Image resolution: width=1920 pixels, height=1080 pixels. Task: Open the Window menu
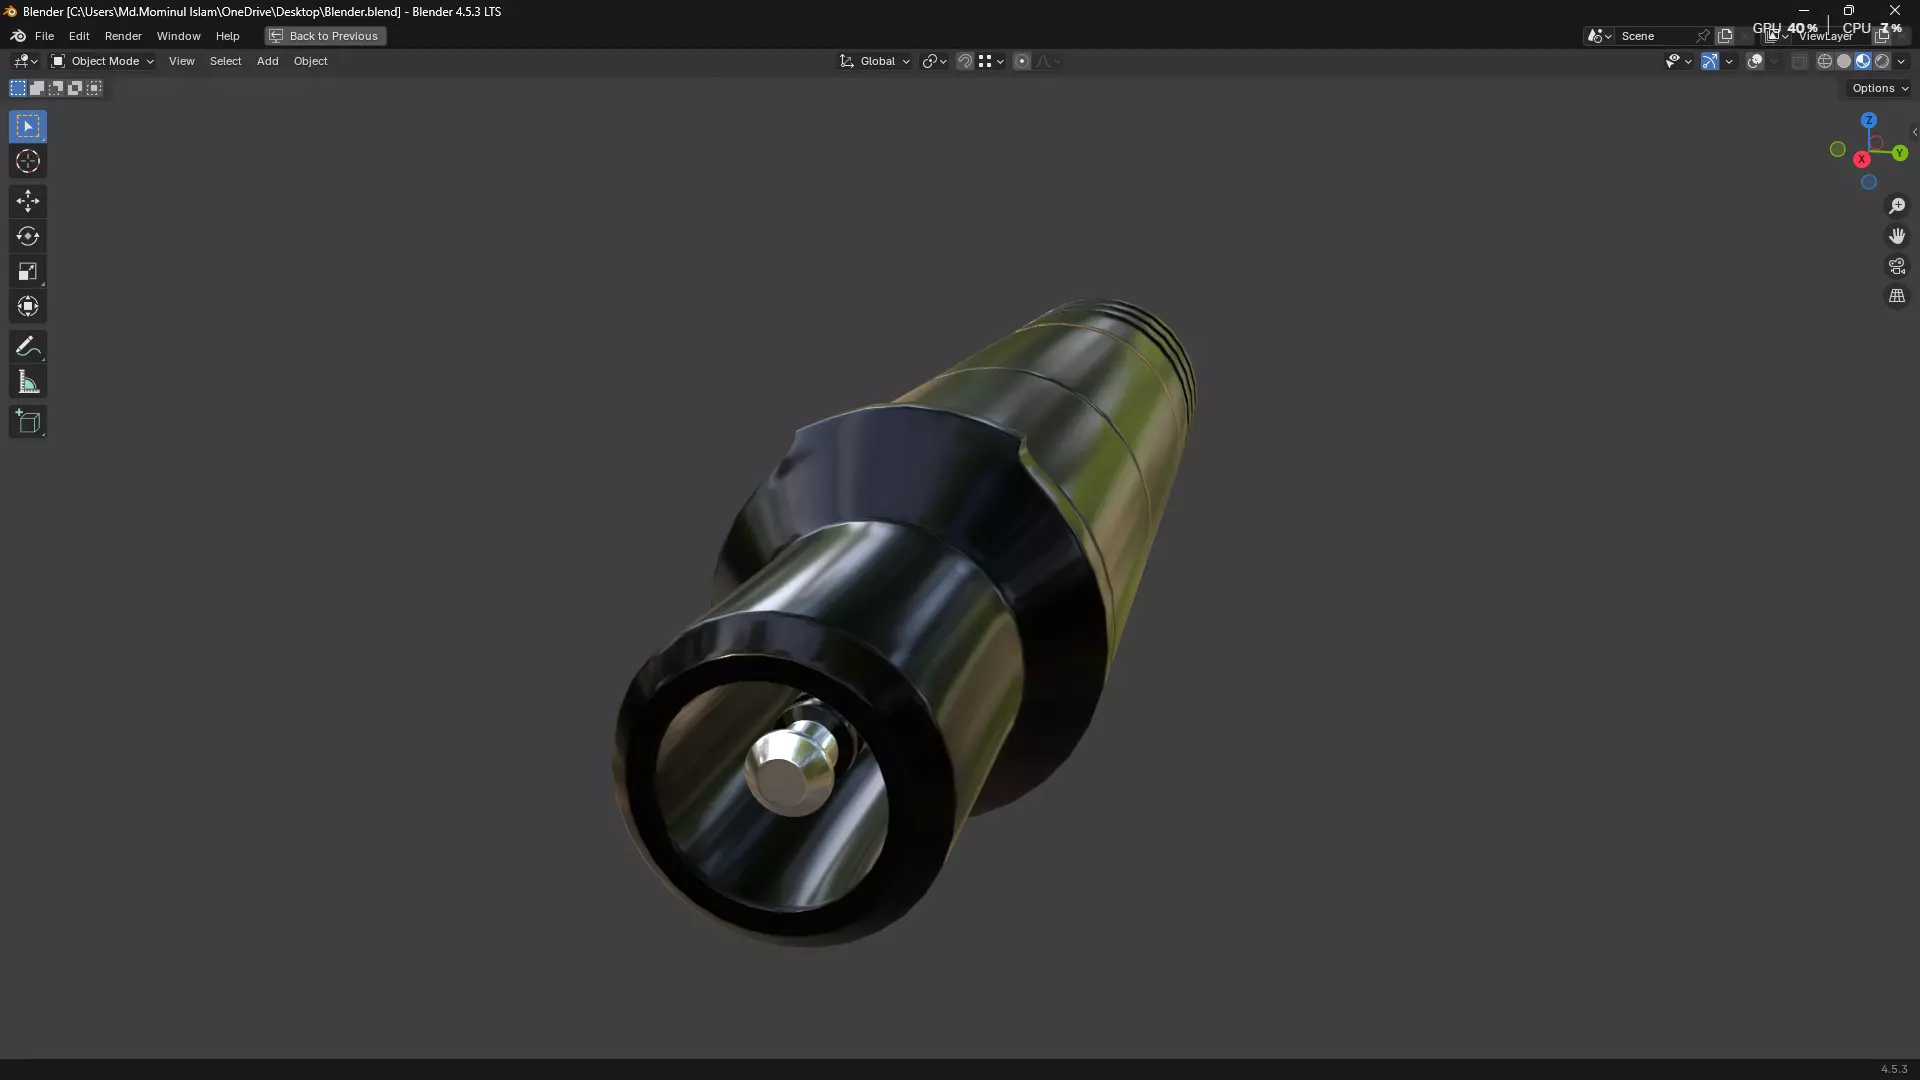click(178, 36)
